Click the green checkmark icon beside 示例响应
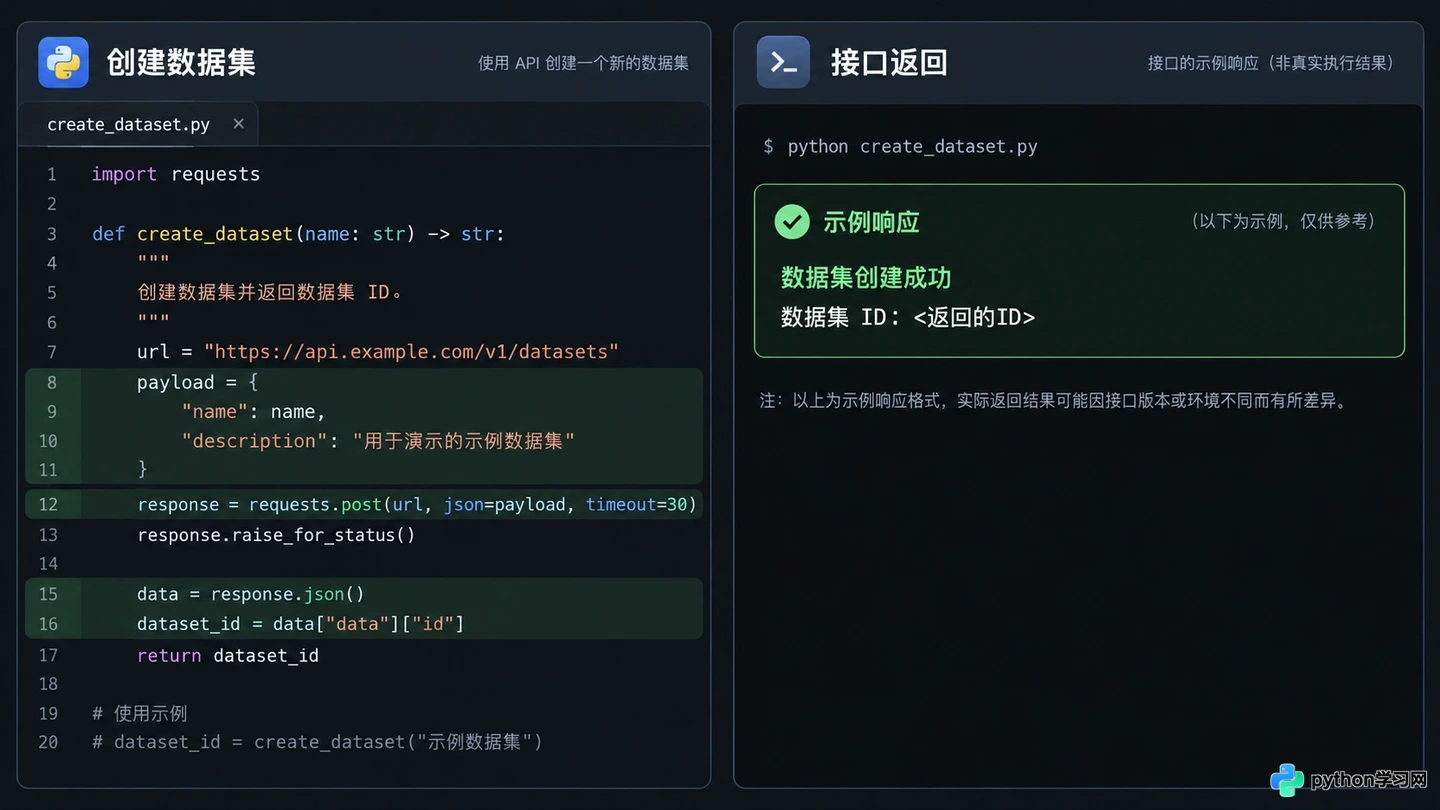 (x=792, y=221)
